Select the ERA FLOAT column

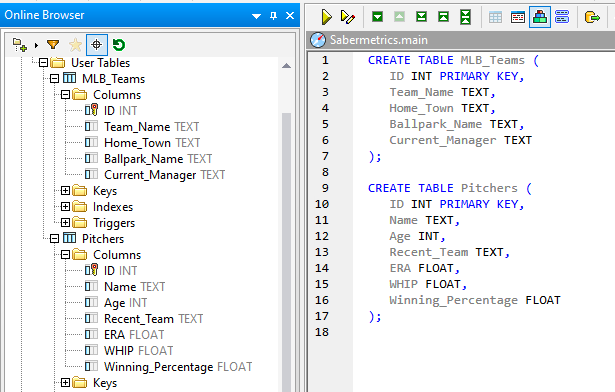click(134, 335)
